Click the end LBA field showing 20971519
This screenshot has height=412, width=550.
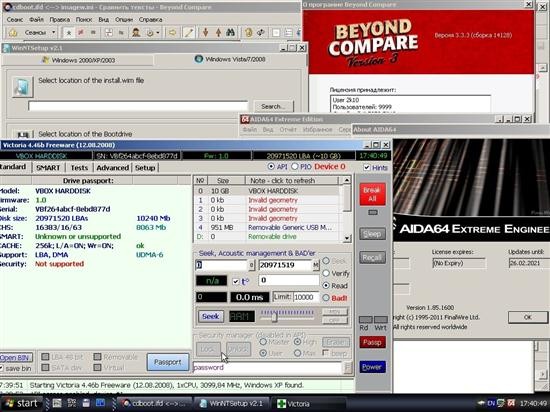[285, 265]
